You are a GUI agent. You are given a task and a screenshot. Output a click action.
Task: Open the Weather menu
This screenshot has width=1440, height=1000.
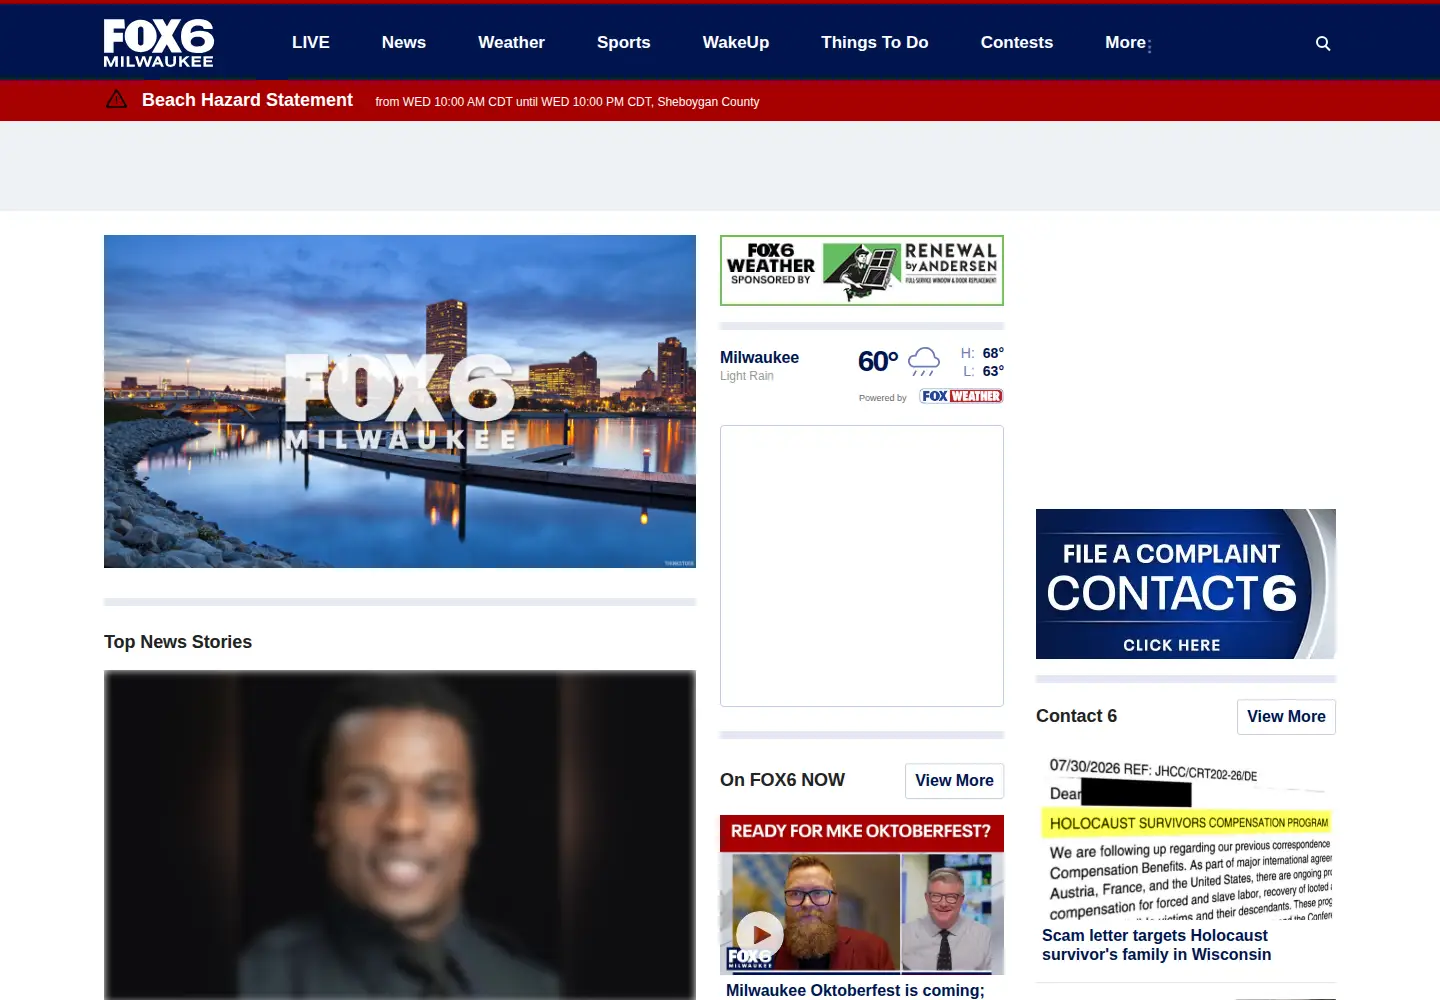(x=511, y=43)
